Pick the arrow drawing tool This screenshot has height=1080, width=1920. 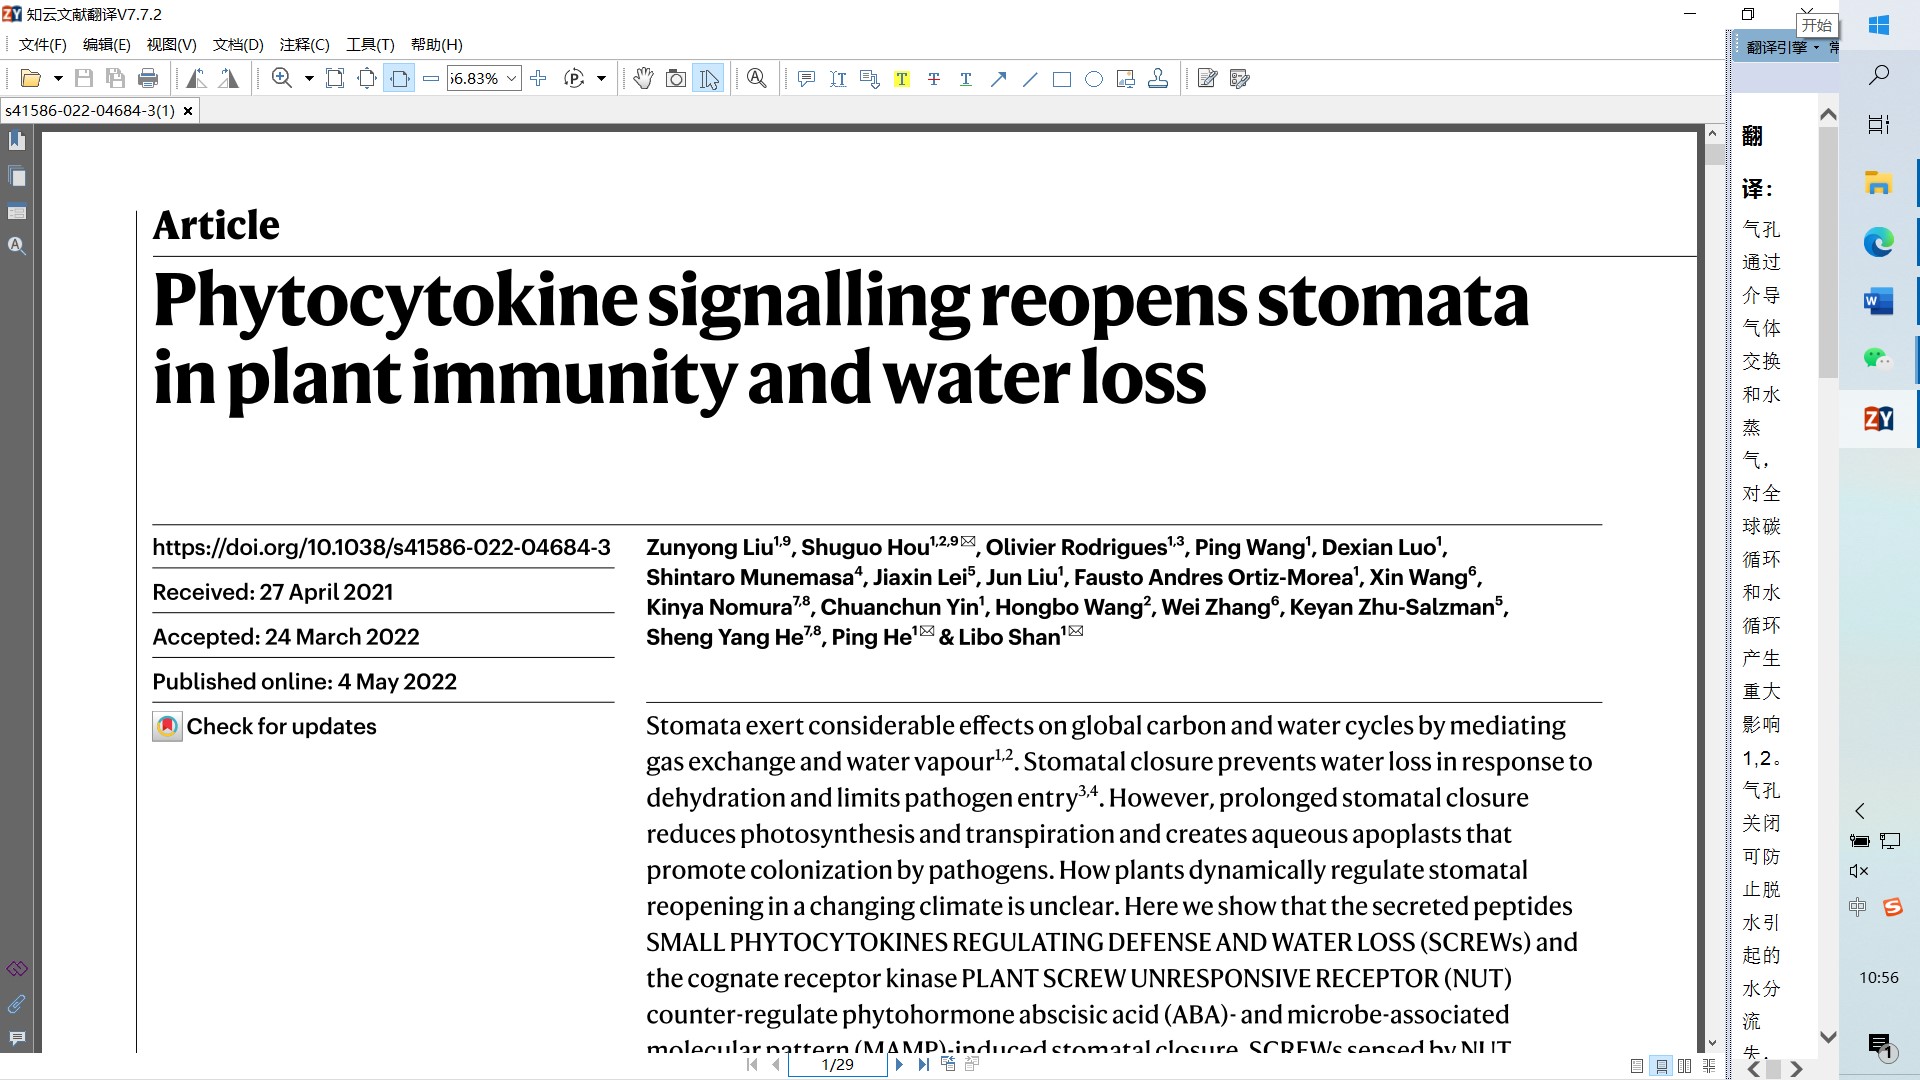point(998,79)
